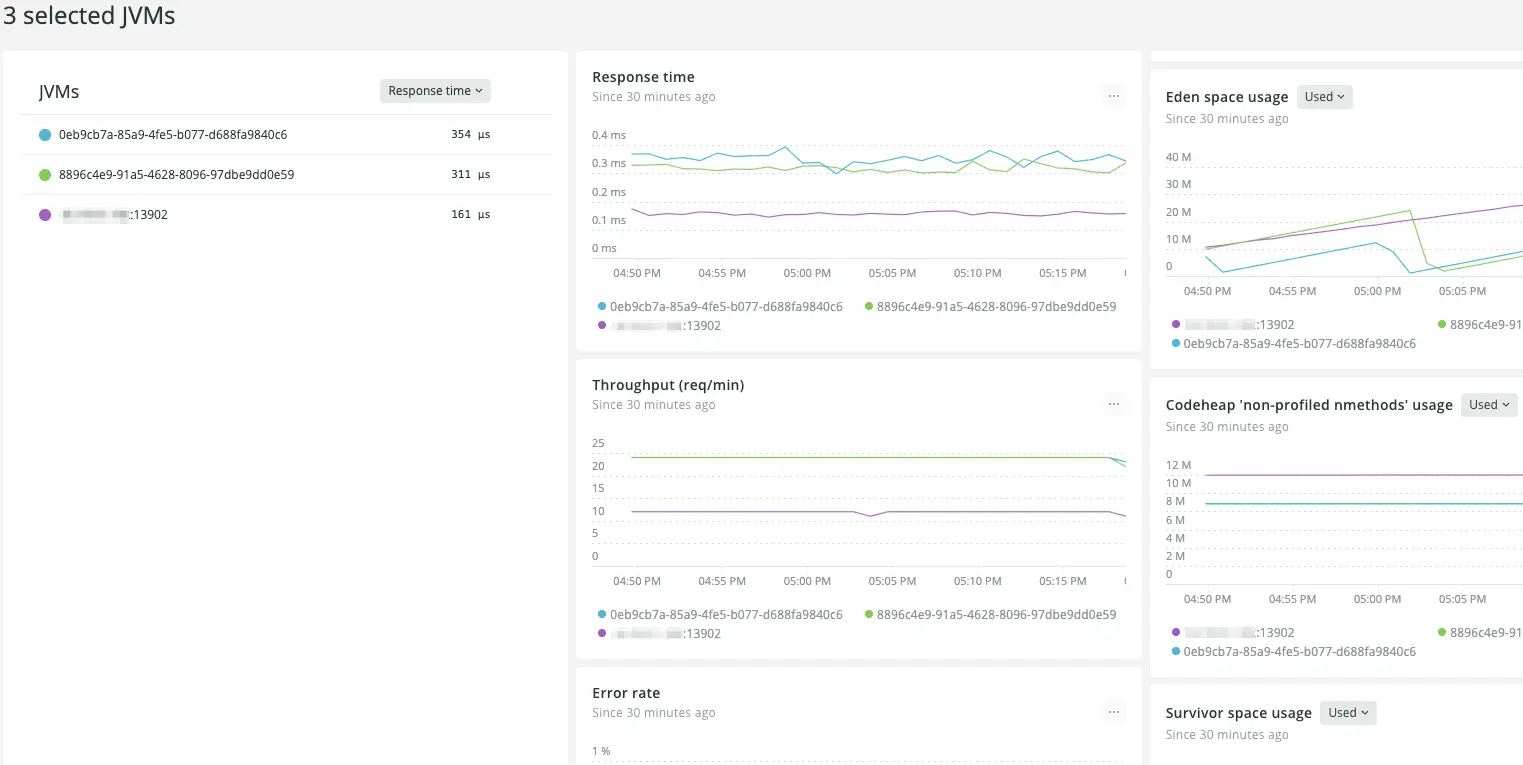Open the Used dropdown on Eden space usage
Viewport: 1523px width, 765px height.
[x=1324, y=96]
